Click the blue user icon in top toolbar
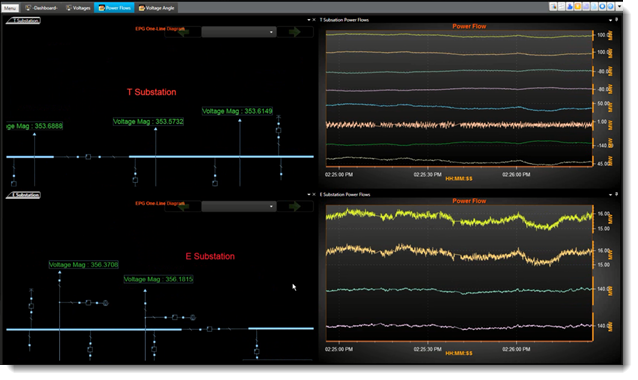638x380 pixels. (x=570, y=7)
